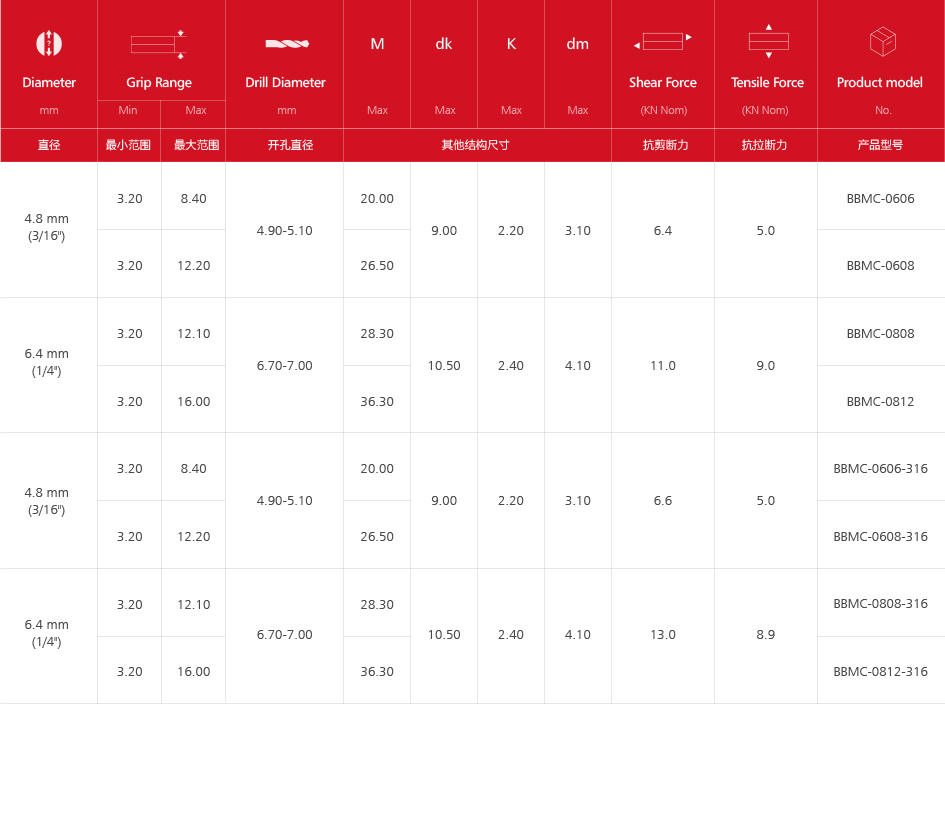
Task: Select the dk column header
Action: [x=444, y=44]
